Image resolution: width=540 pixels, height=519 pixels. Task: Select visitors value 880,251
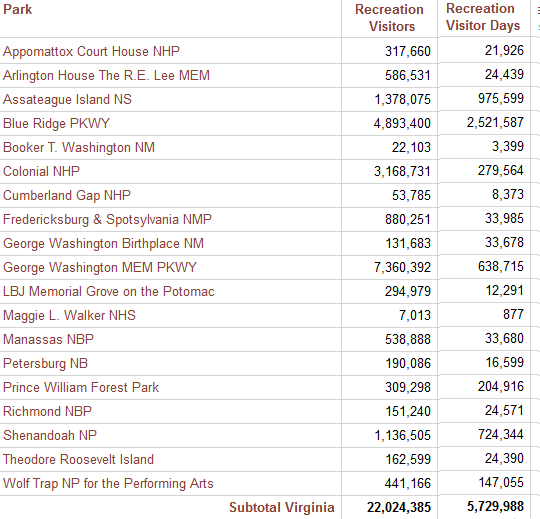408,220
